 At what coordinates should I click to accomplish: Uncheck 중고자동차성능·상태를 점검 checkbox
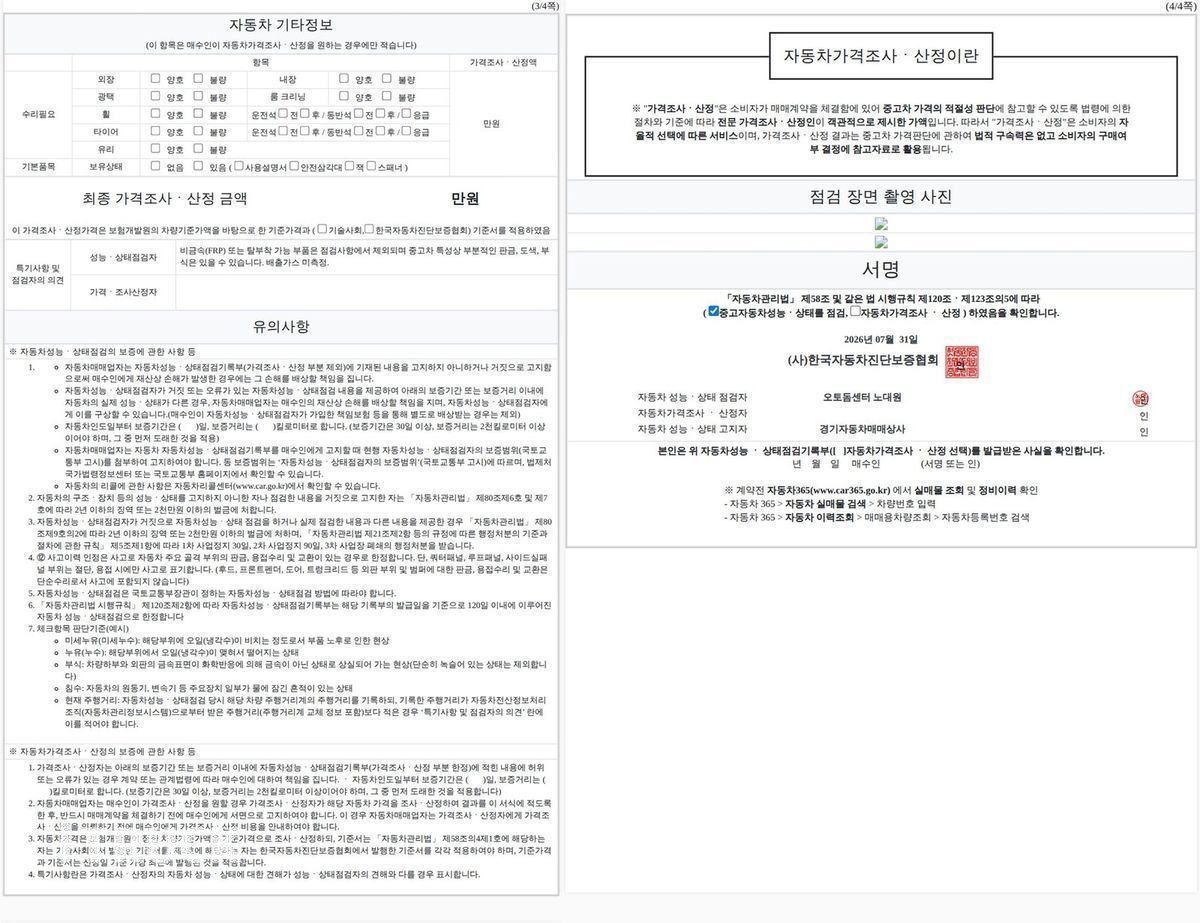coord(713,311)
